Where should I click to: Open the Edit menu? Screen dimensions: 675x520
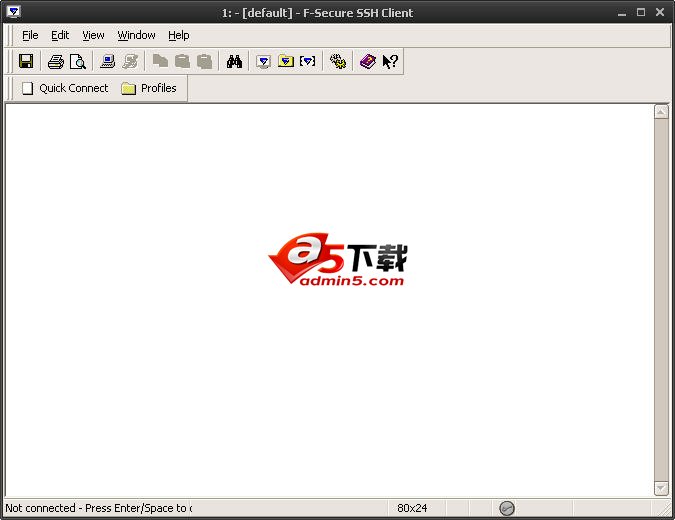tap(60, 35)
